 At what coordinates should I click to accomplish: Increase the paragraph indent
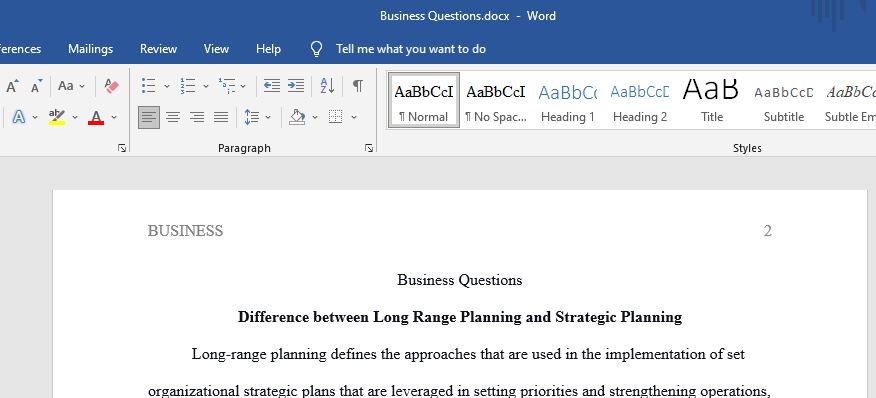(296, 86)
